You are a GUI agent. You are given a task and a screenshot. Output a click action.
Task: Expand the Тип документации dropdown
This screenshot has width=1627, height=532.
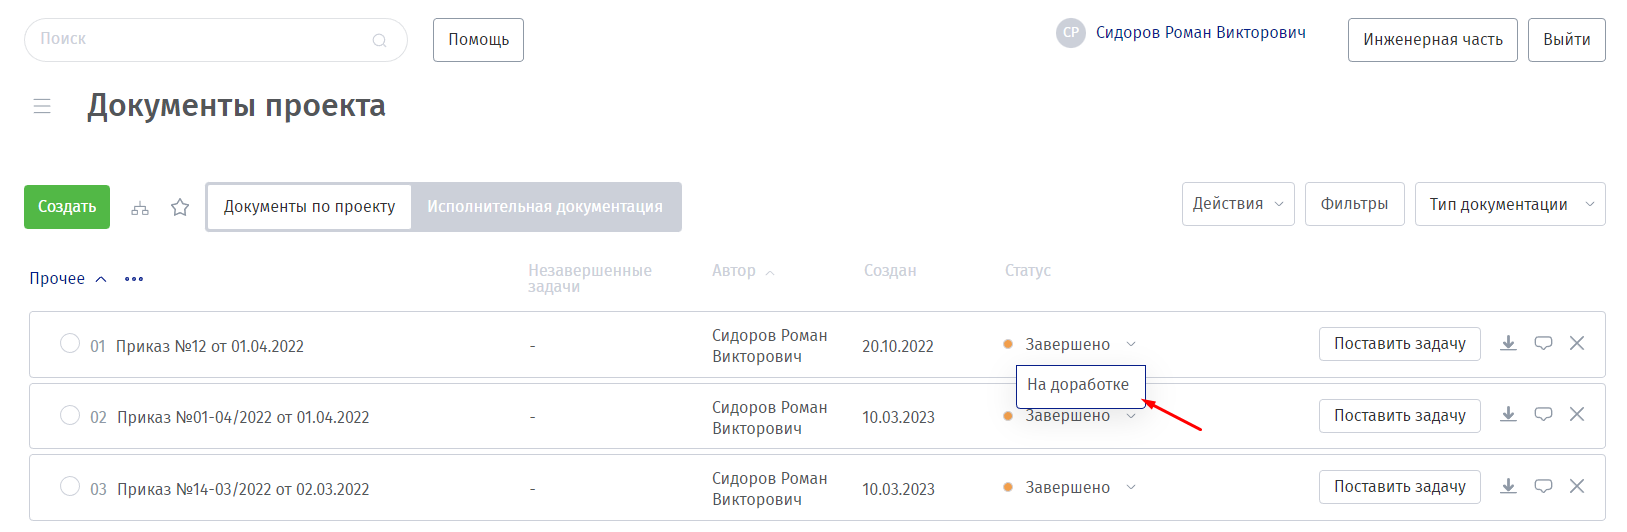pos(1509,204)
